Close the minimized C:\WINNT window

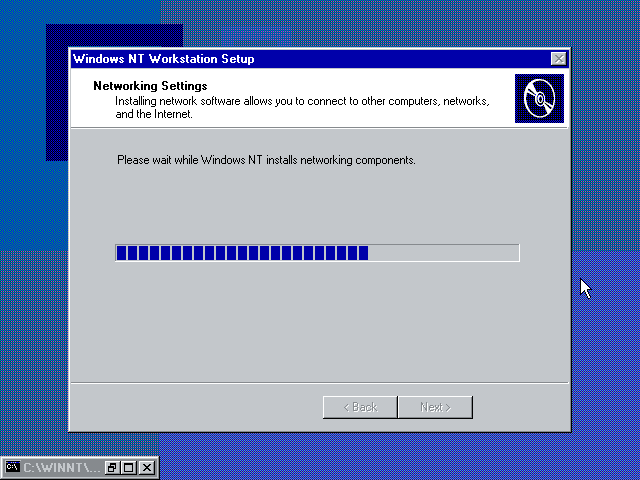click(x=147, y=467)
